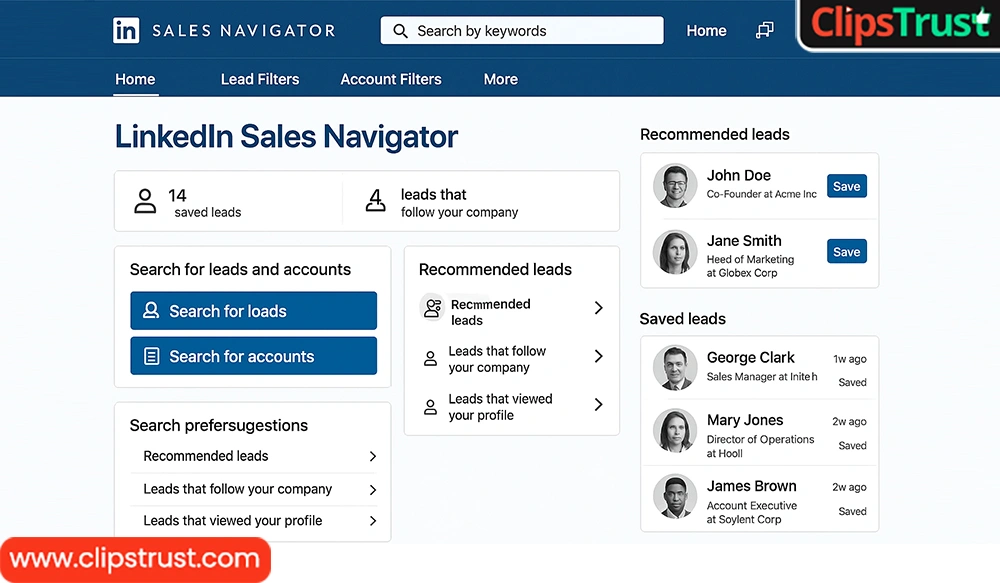Viewport: 1000px width, 583px height.
Task: Click person icon beside Leads that follow your company
Action: [430, 358]
